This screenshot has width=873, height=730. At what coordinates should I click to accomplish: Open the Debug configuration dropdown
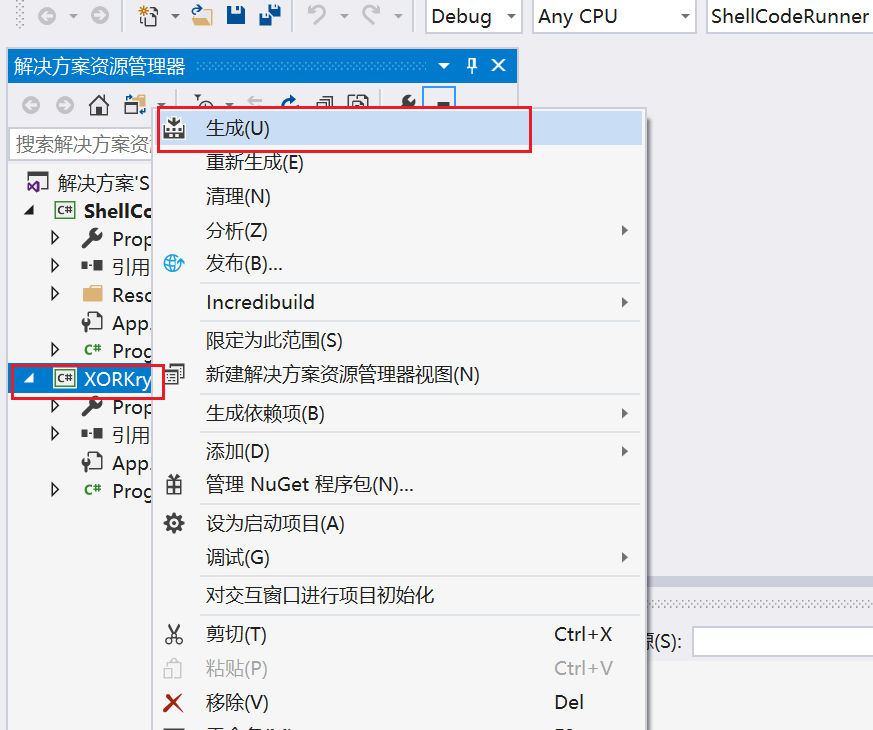(x=474, y=17)
